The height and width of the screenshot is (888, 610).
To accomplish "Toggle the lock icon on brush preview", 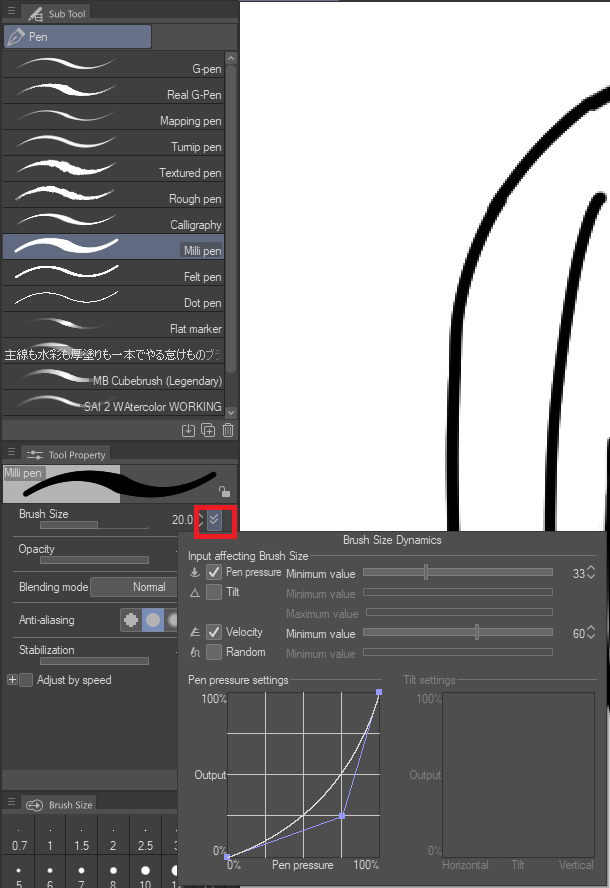I will (x=224, y=492).
